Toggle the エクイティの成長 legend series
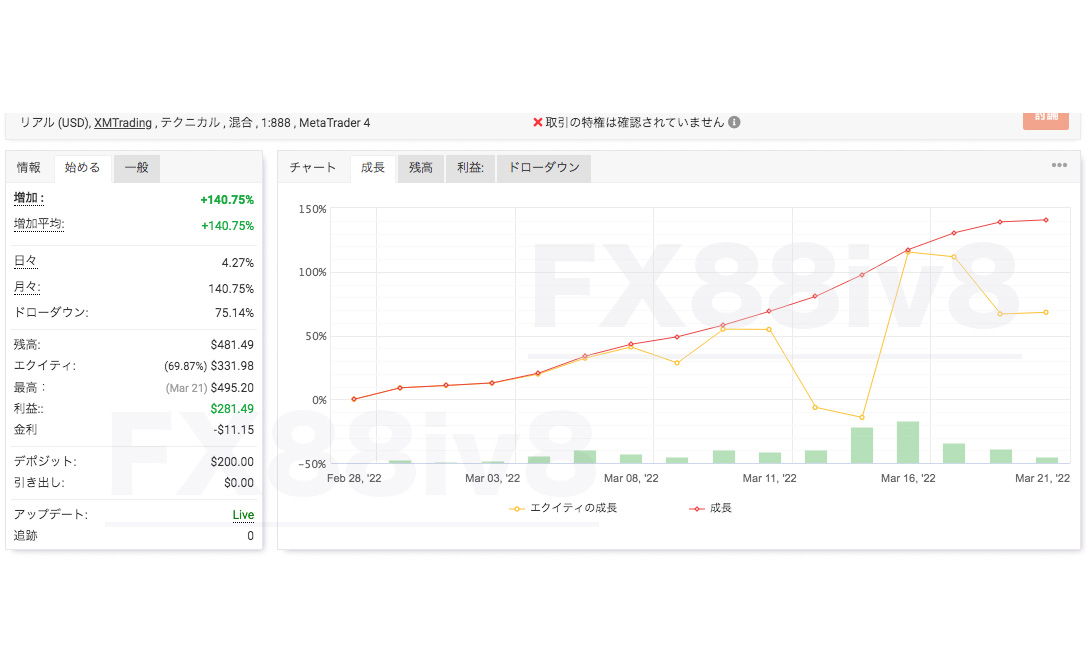Viewport: 1089px width, 671px height. pos(563,508)
